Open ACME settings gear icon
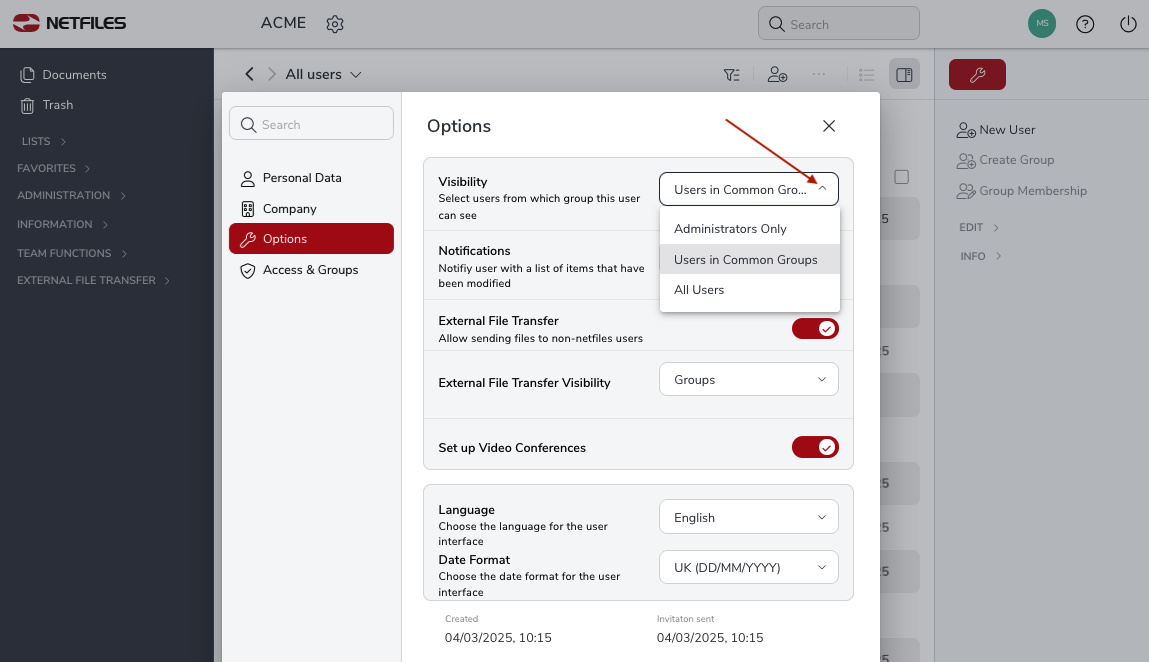 (x=335, y=24)
